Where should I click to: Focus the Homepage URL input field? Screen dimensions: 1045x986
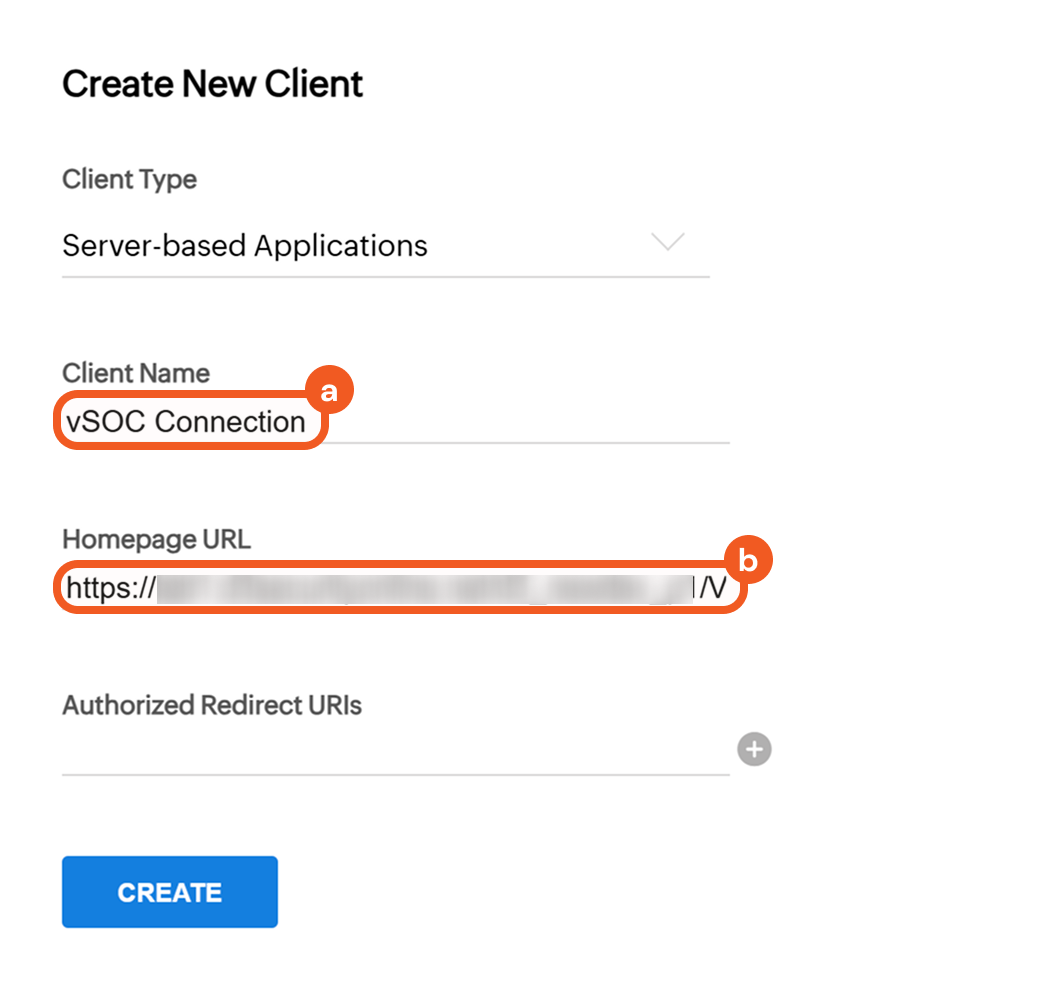(400, 589)
